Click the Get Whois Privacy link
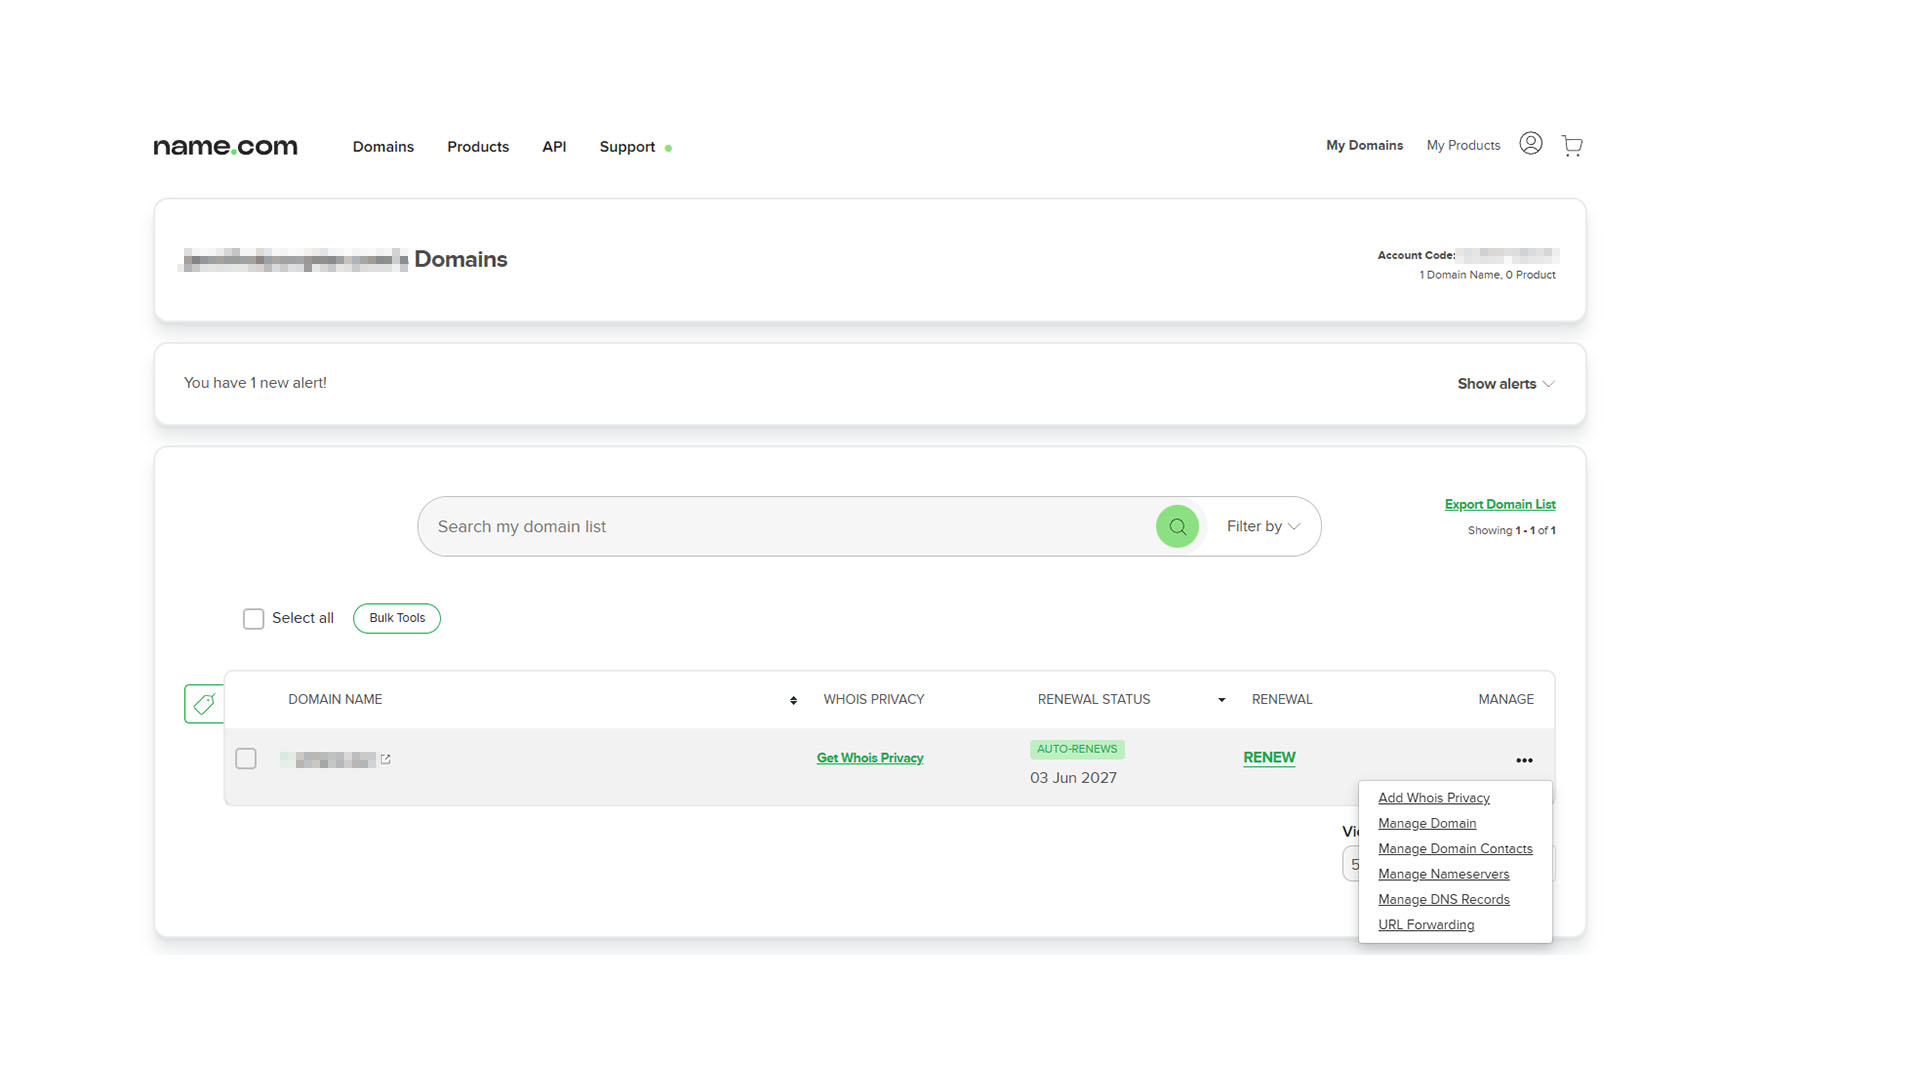 point(870,759)
